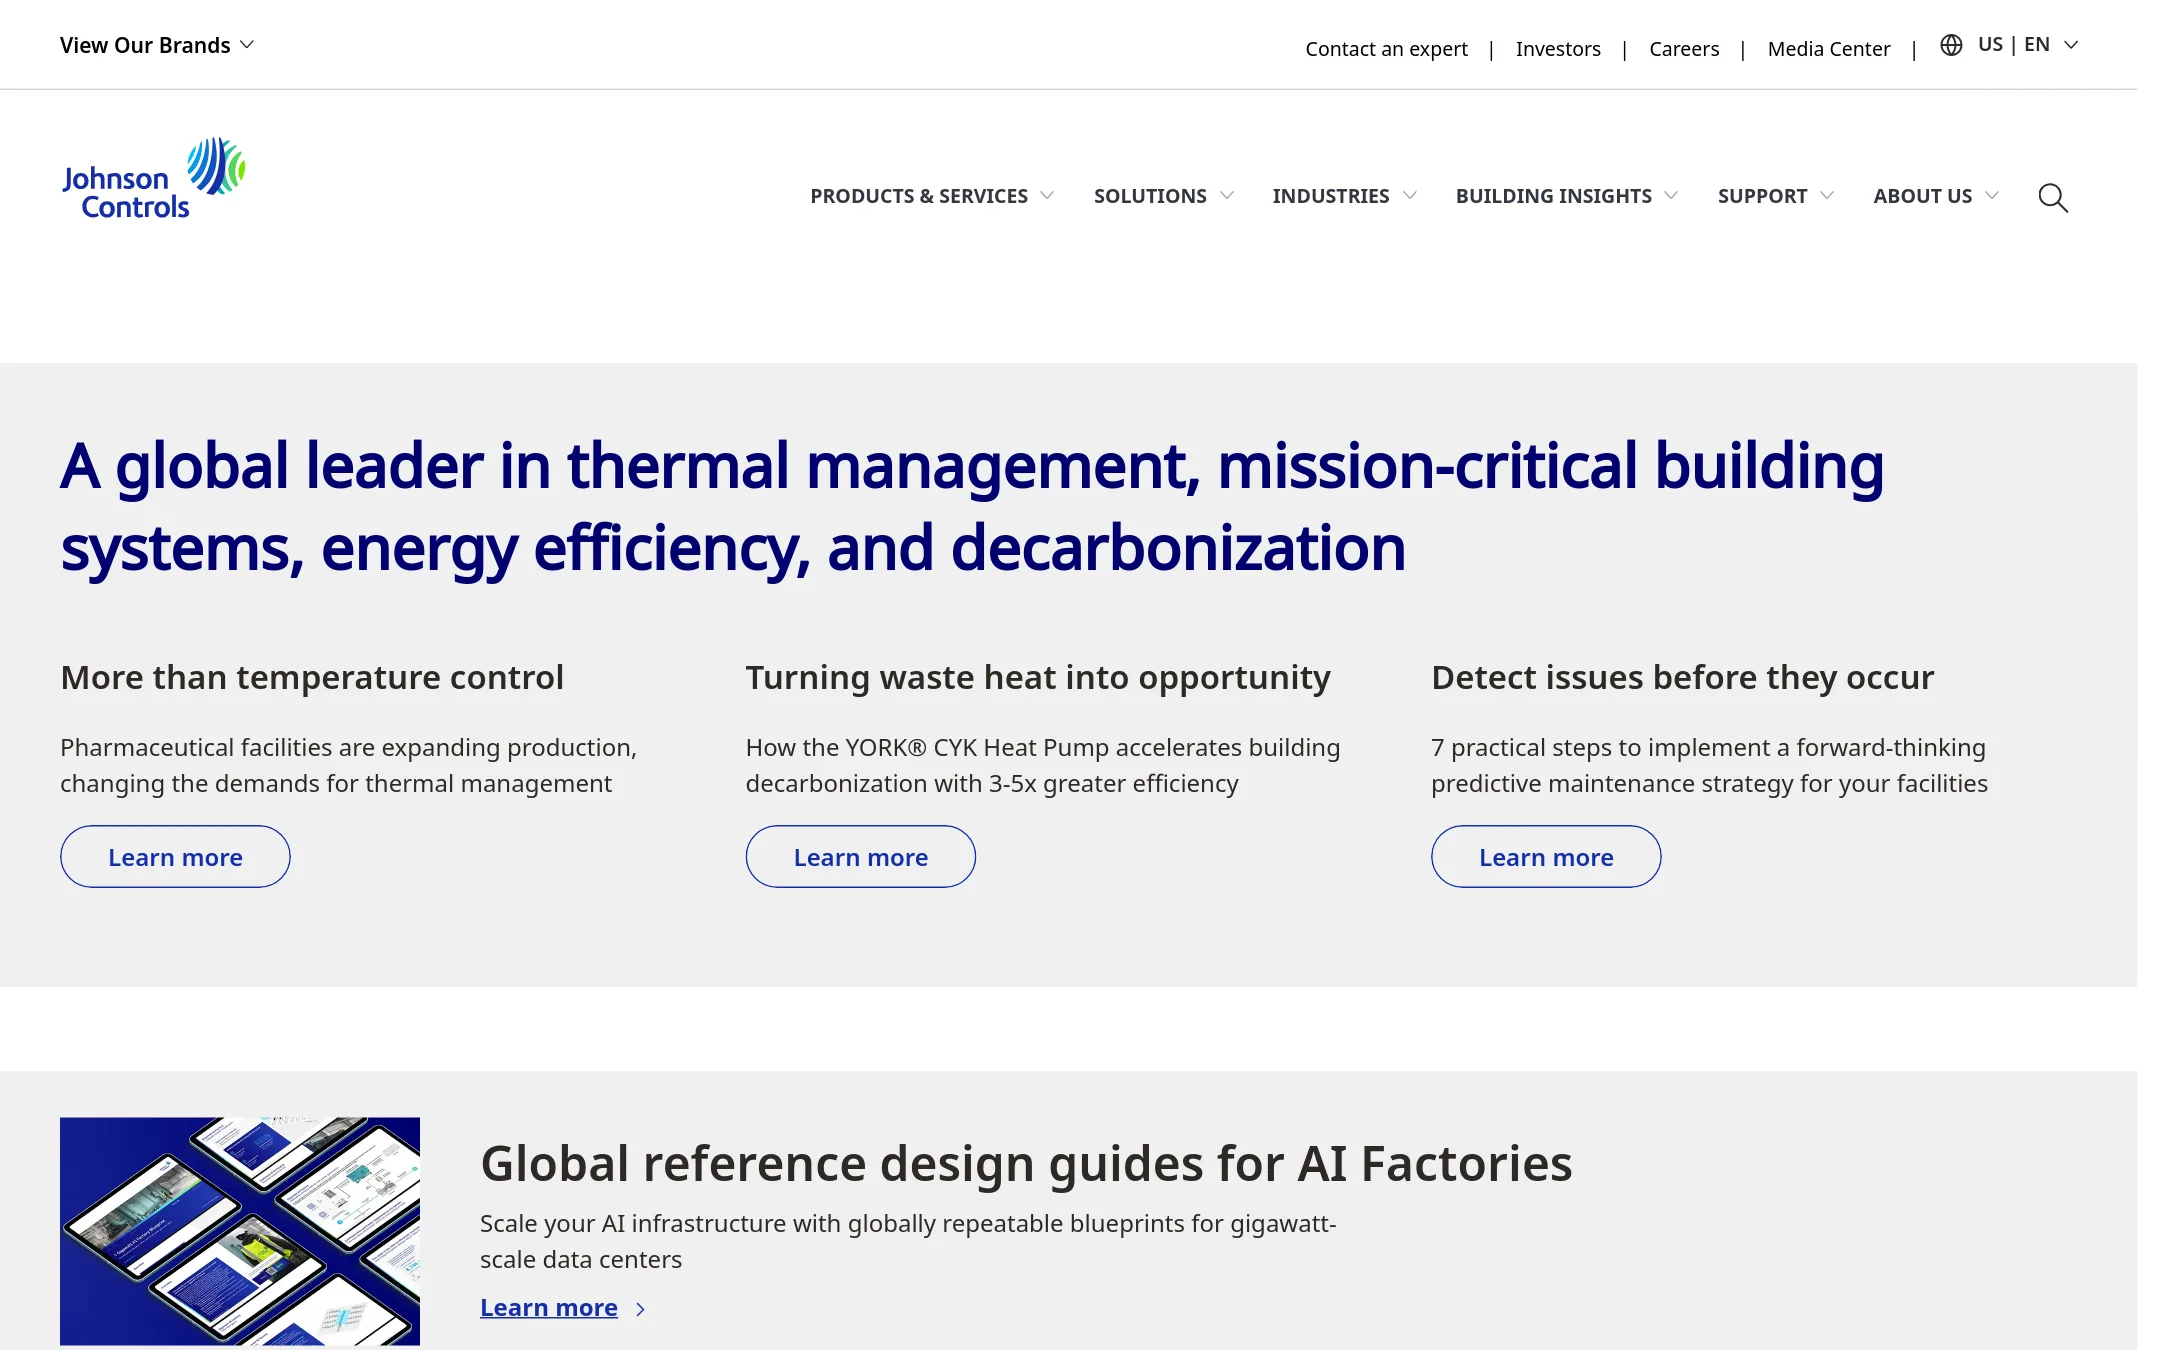The image size is (2160, 1350).
Task: Open Learn more link for AI Factories
Action: tap(549, 1308)
